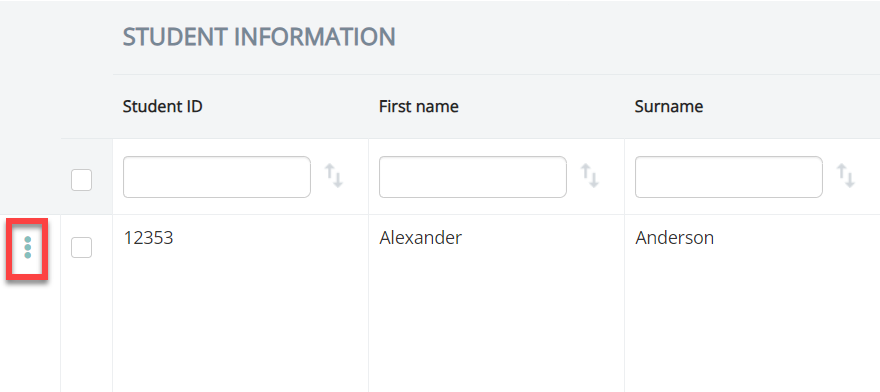Image resolution: width=880 pixels, height=392 pixels.
Task: Sort by Student ID using the arrows icon
Action: click(x=334, y=176)
